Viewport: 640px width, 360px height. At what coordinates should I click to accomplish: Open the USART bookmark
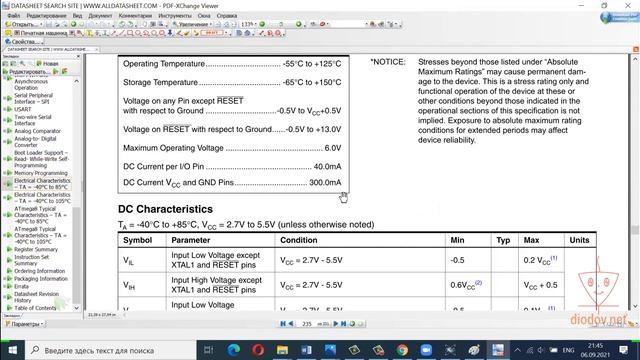(x=22, y=109)
